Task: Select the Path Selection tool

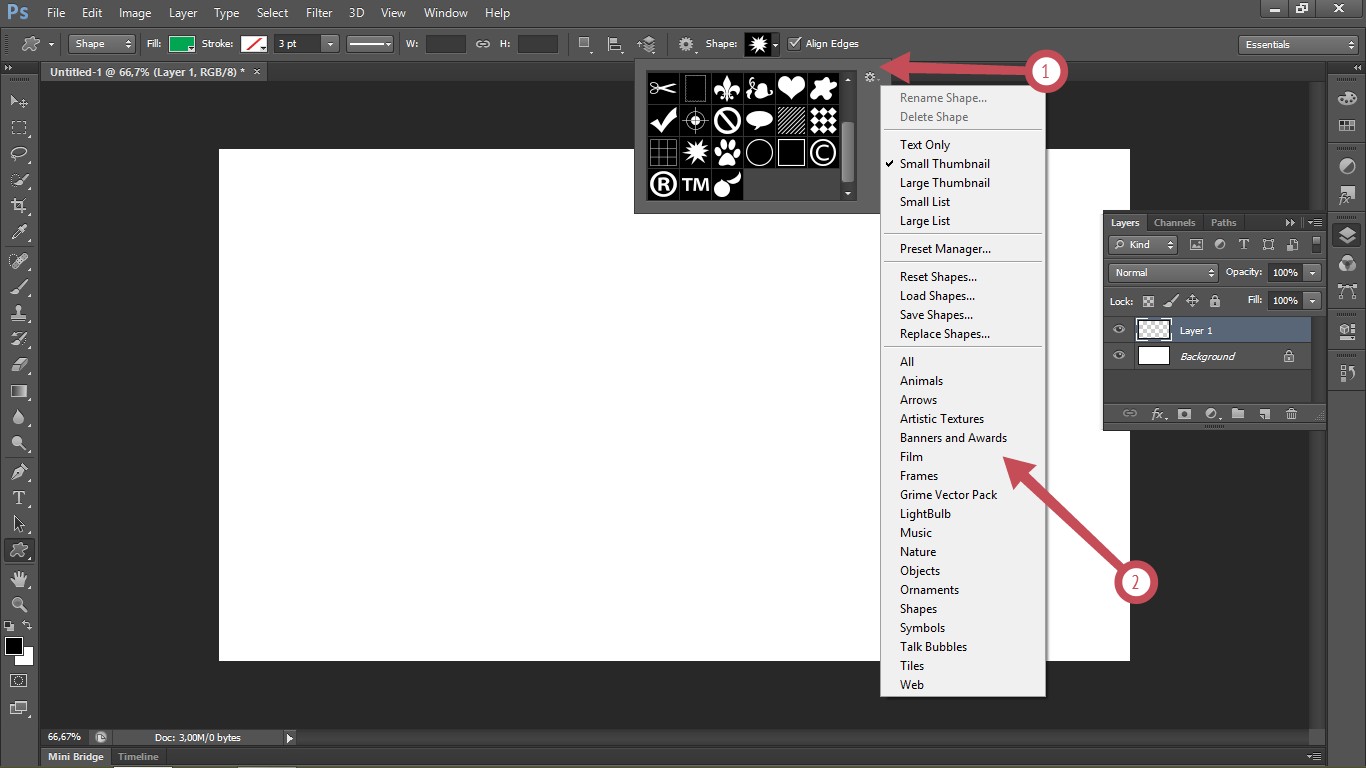Action: 19,524
